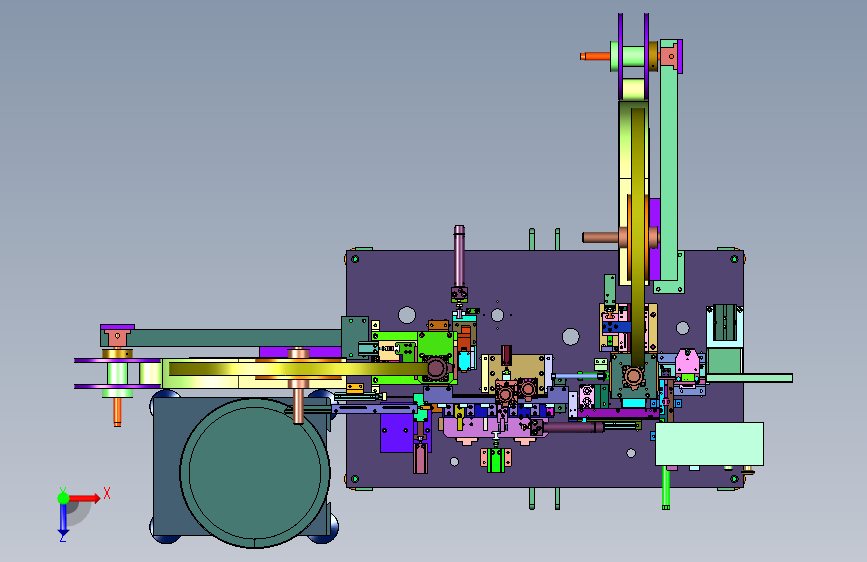This screenshot has height=562, width=867.
Task: Select the dark slate feeder base box
Action: pos(166,465)
